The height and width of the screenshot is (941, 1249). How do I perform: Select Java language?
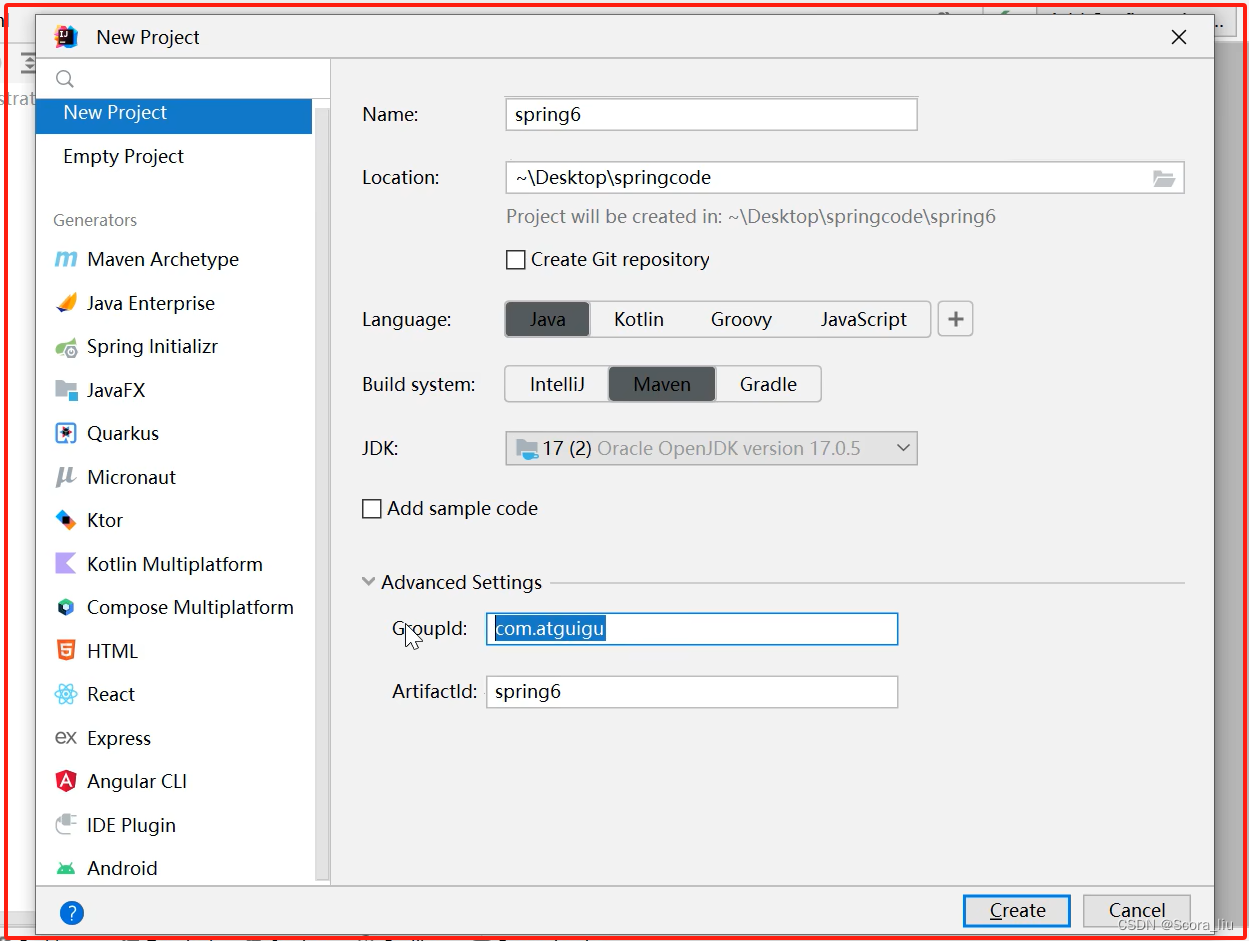tap(548, 320)
